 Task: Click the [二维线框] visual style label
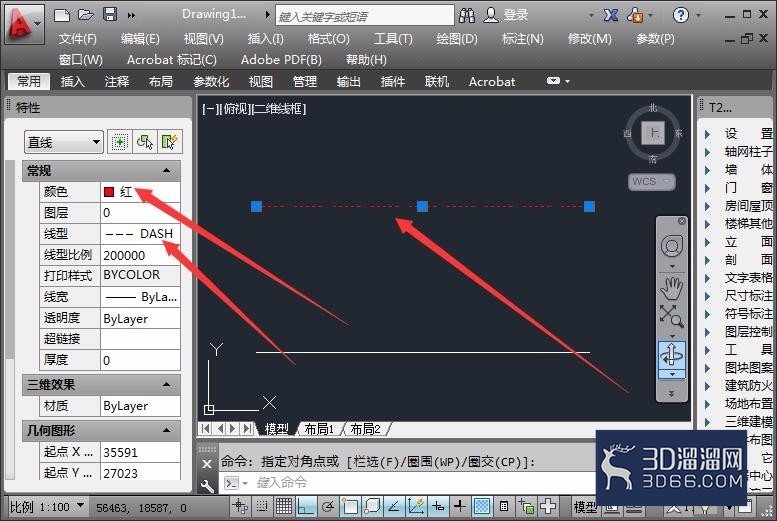pos(279,109)
